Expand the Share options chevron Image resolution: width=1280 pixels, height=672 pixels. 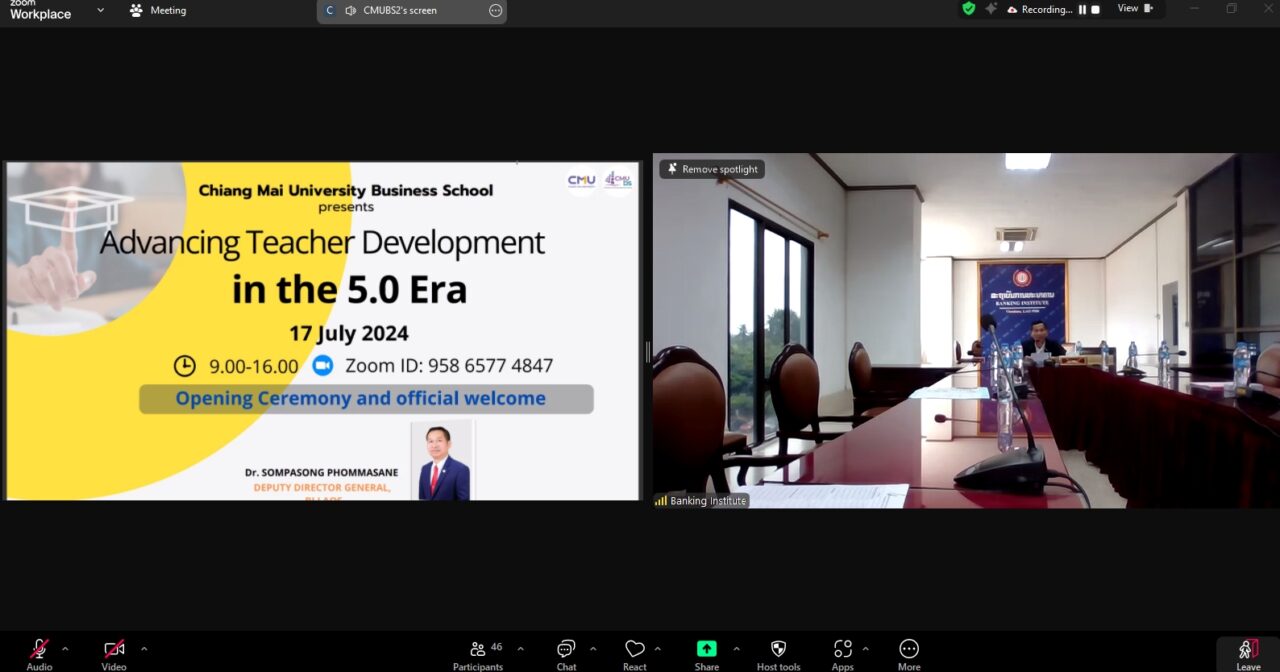737,648
